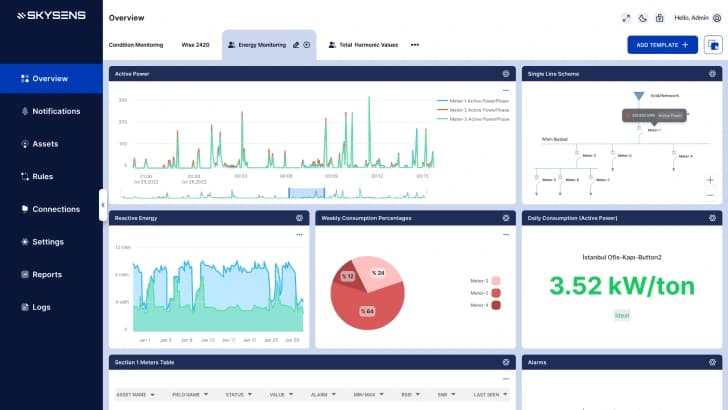The image size is (728, 410).
Task: Open the three-dots menu beside the tabs
Action: click(x=415, y=45)
